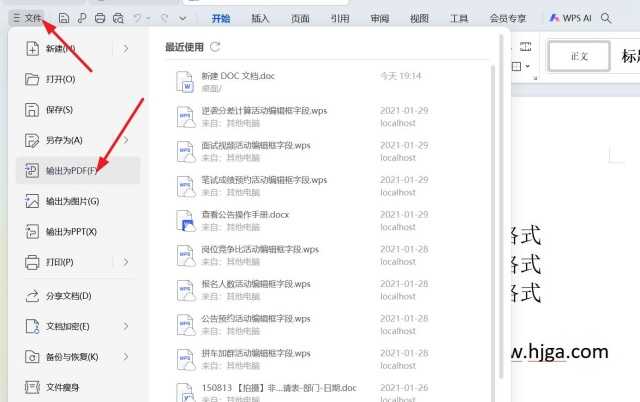This screenshot has height=402, width=640.
Task: Click the paragraph dialog launcher icon
Action: coord(535,78)
